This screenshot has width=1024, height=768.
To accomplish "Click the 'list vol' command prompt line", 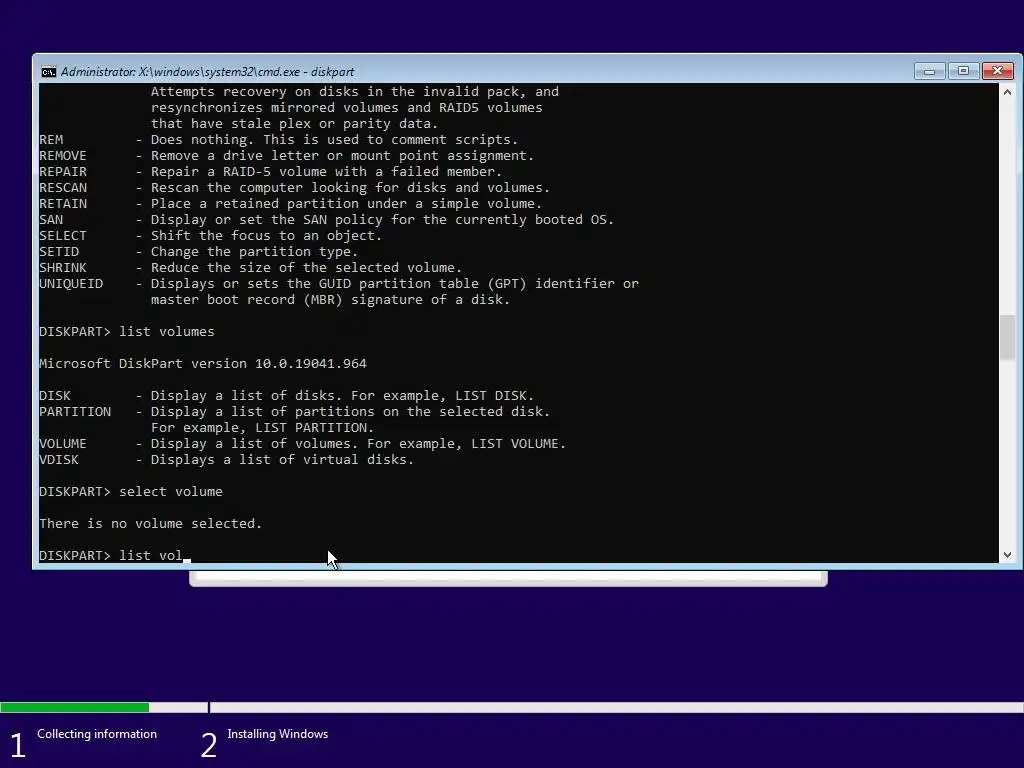I will pos(115,555).
